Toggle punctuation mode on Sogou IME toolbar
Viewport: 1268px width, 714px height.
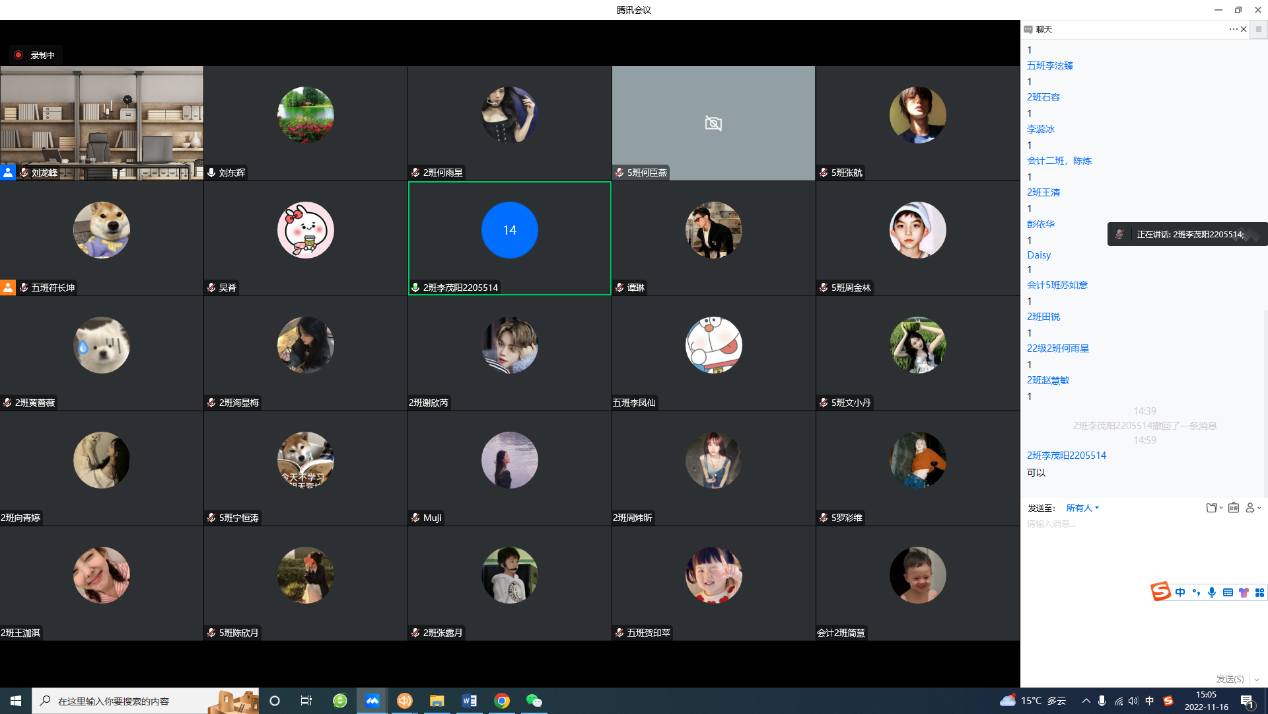tap(1196, 592)
